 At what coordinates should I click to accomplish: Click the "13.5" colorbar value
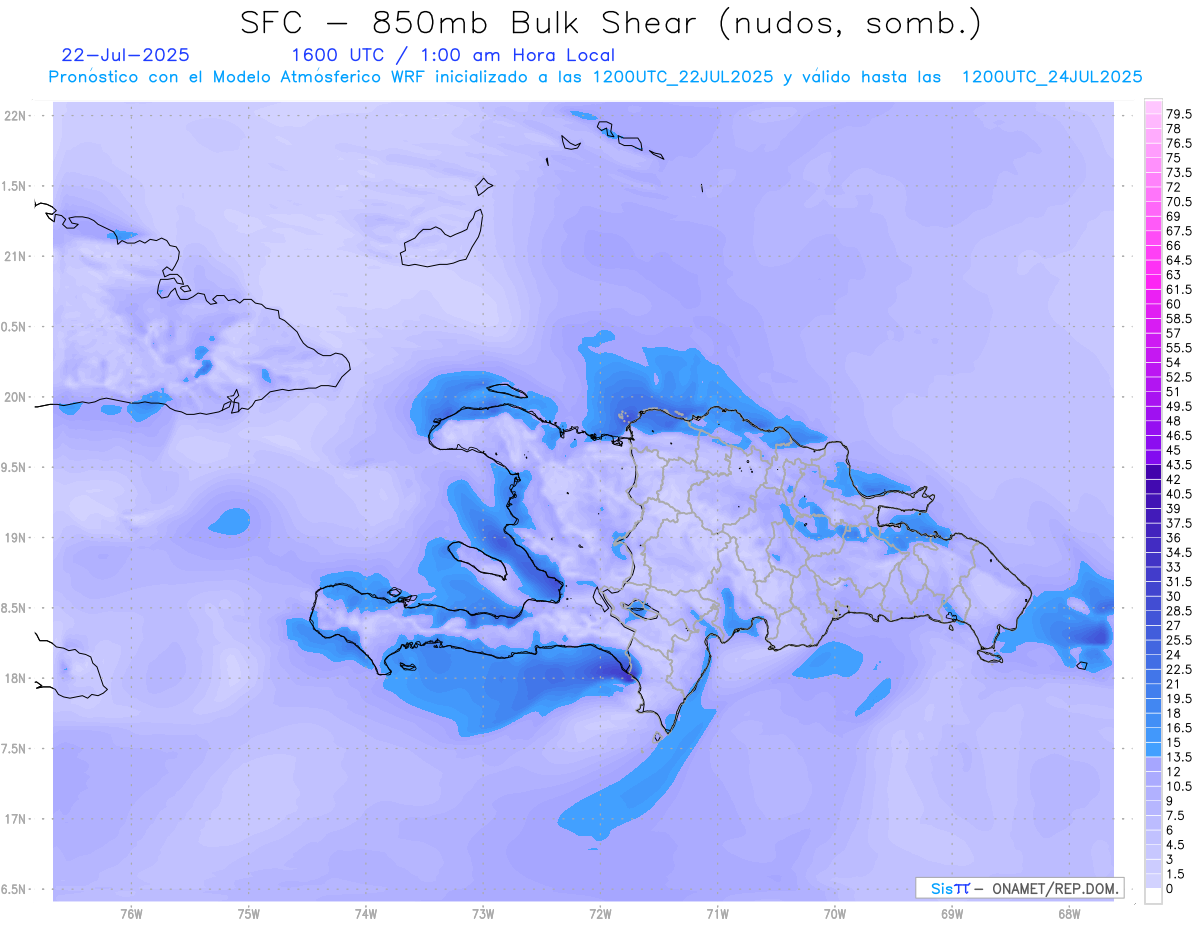pyautogui.click(x=1180, y=757)
